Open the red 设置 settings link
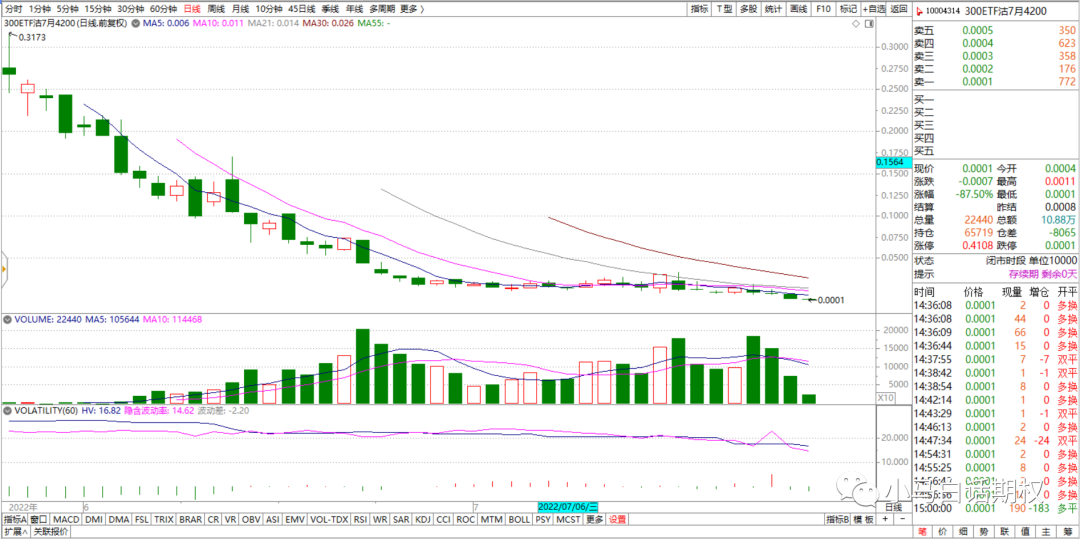Viewport: 1080px width, 539px height. [617, 520]
